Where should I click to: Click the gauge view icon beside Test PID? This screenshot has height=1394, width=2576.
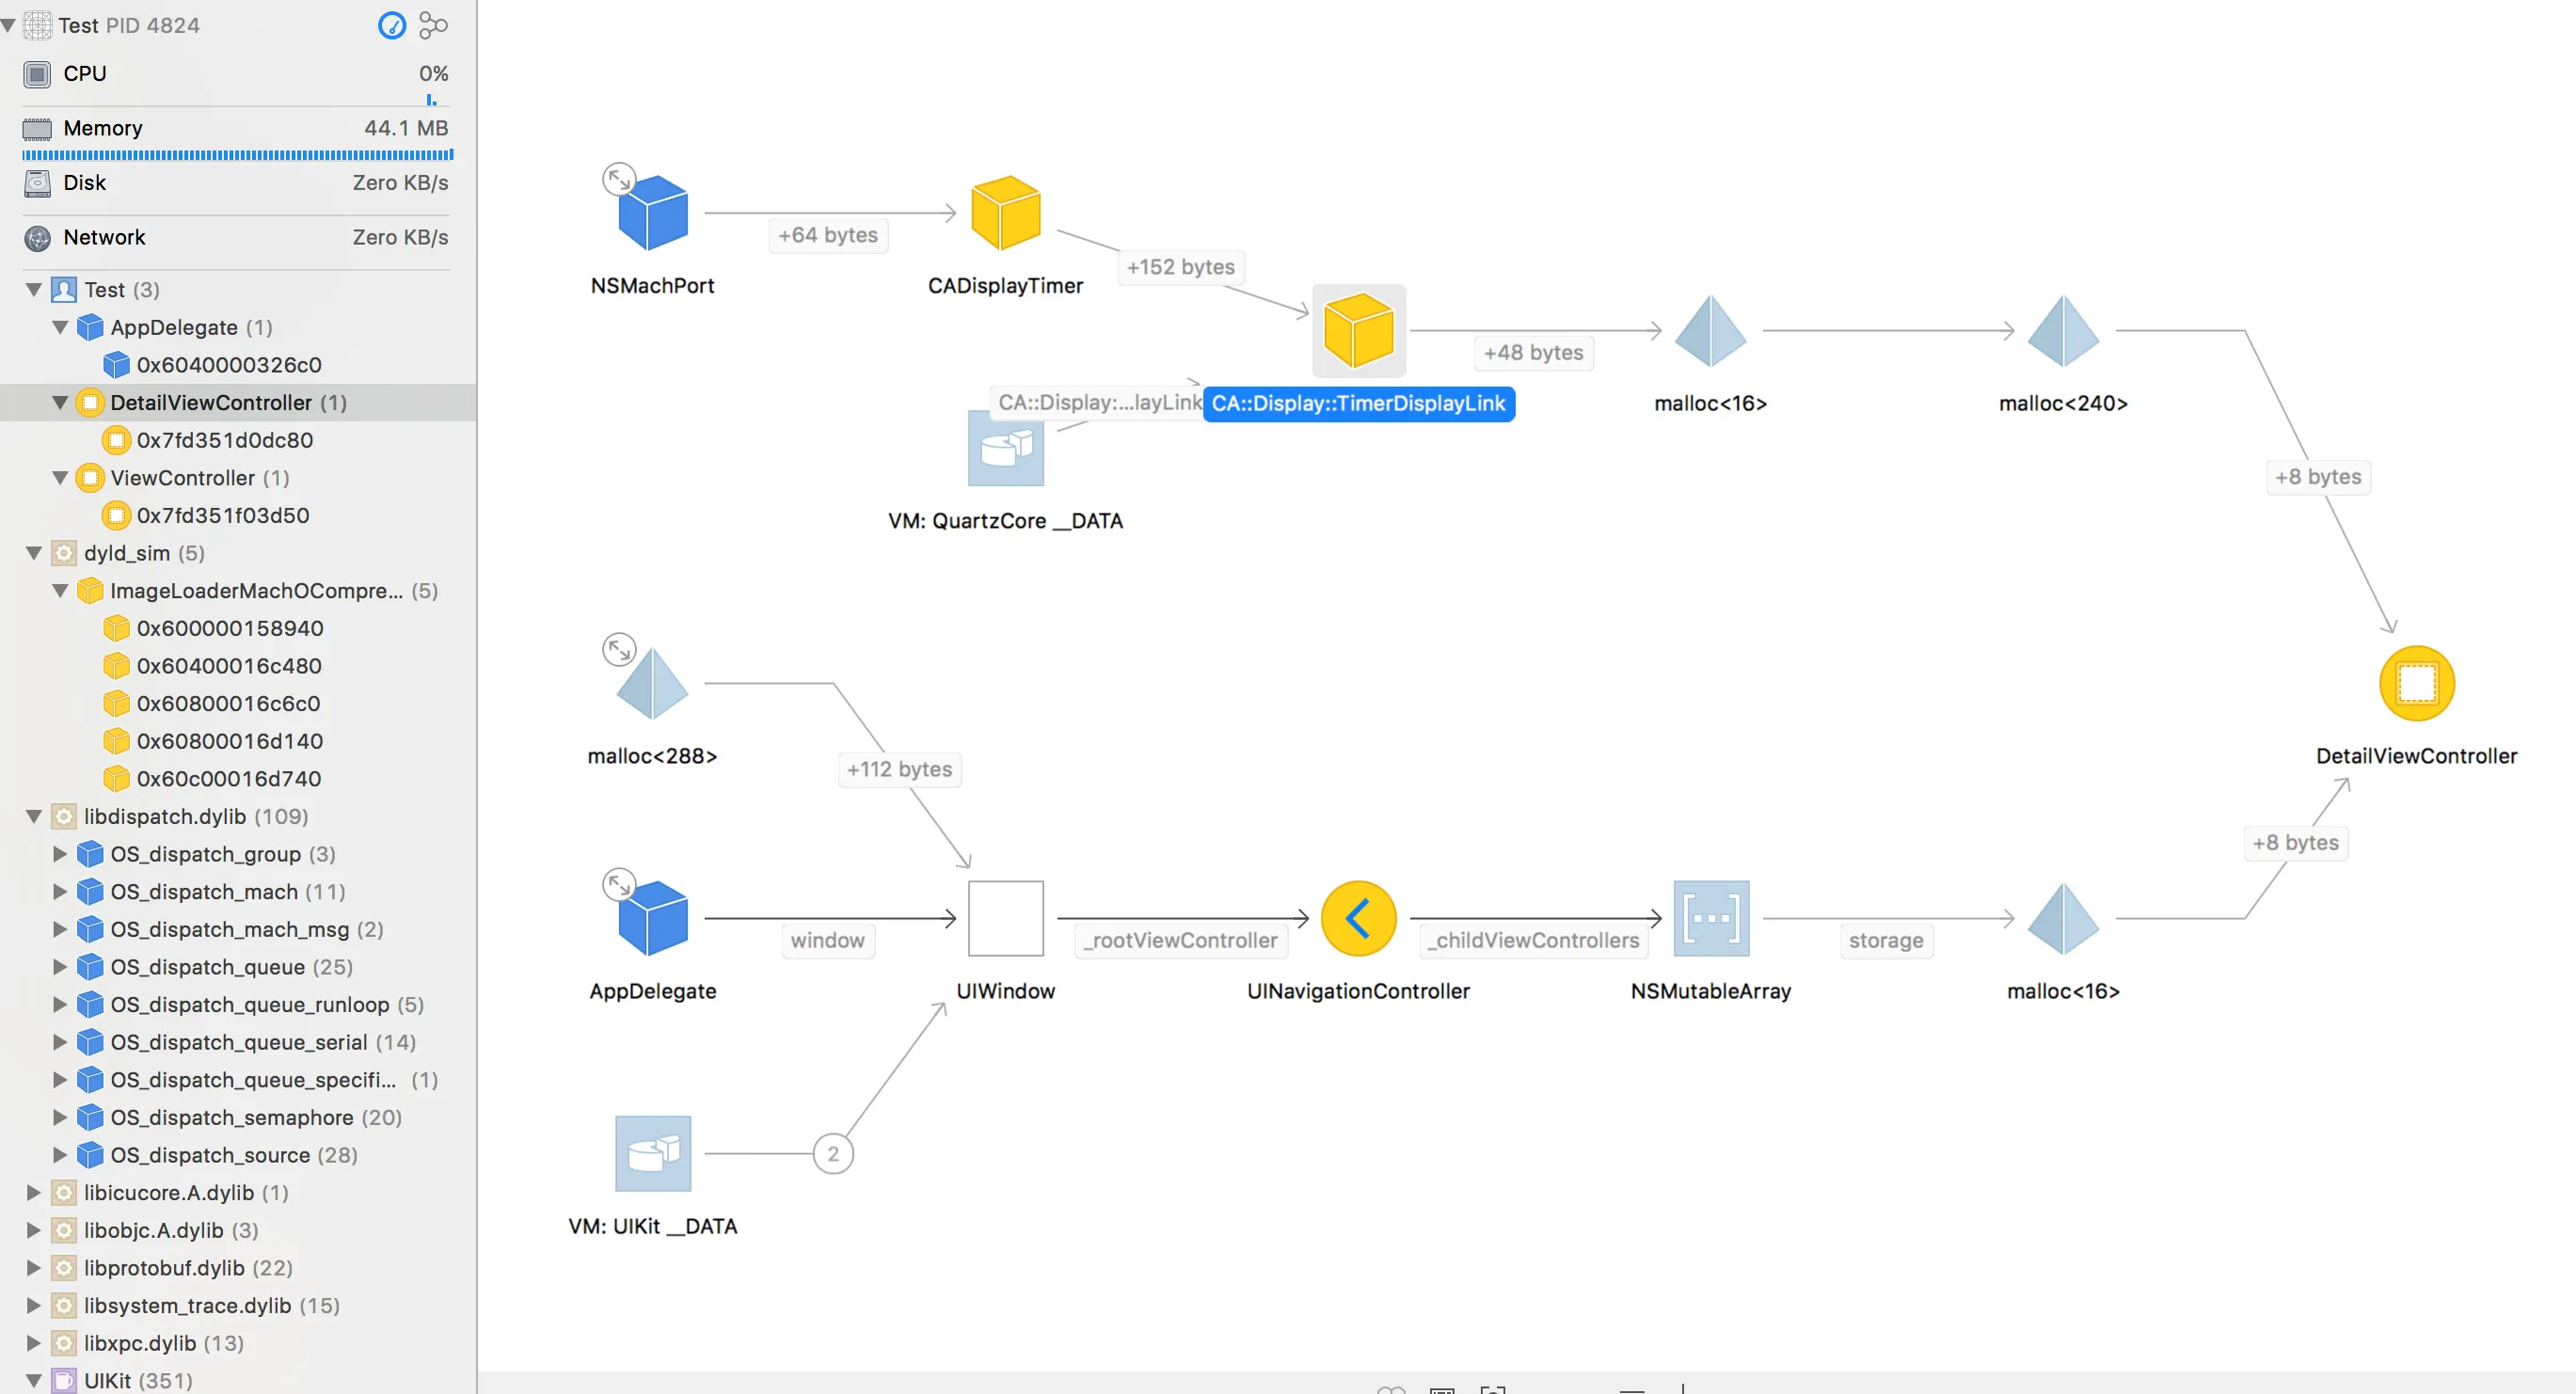[392, 25]
